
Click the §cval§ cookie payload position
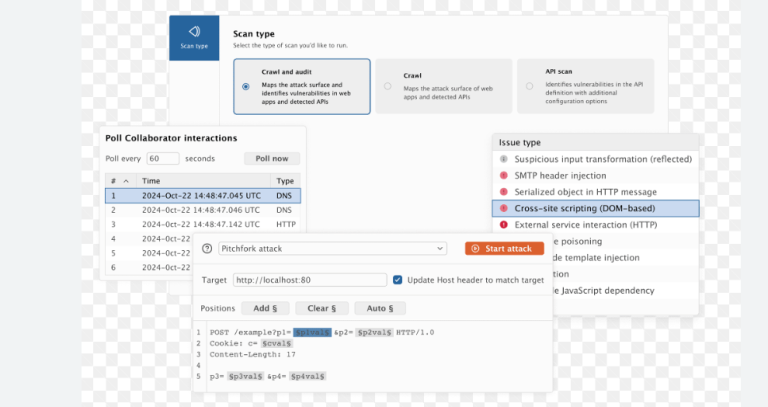tap(277, 344)
